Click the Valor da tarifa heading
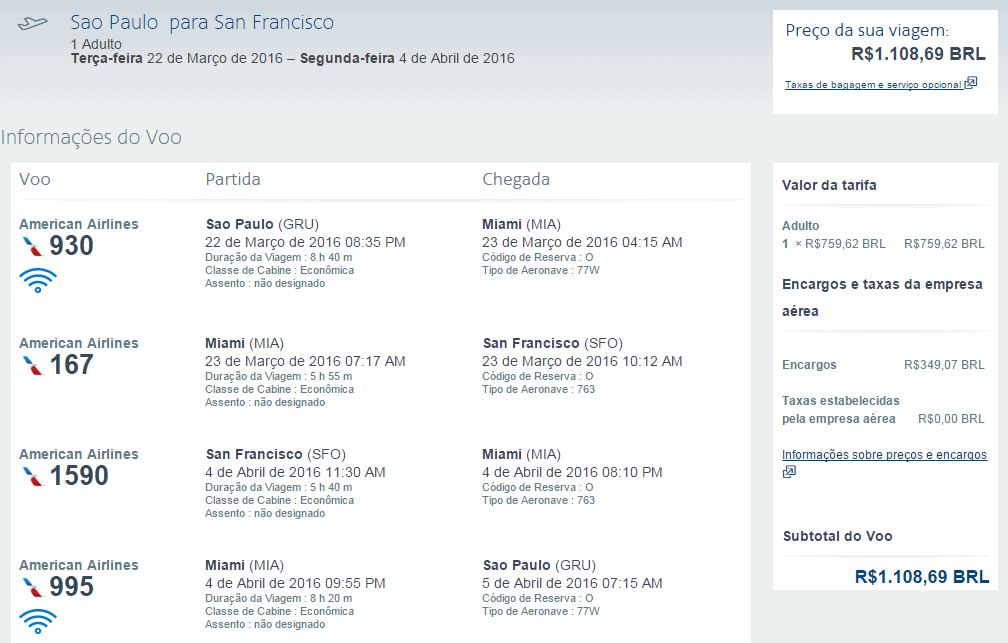This screenshot has height=643, width=1008. [x=829, y=185]
